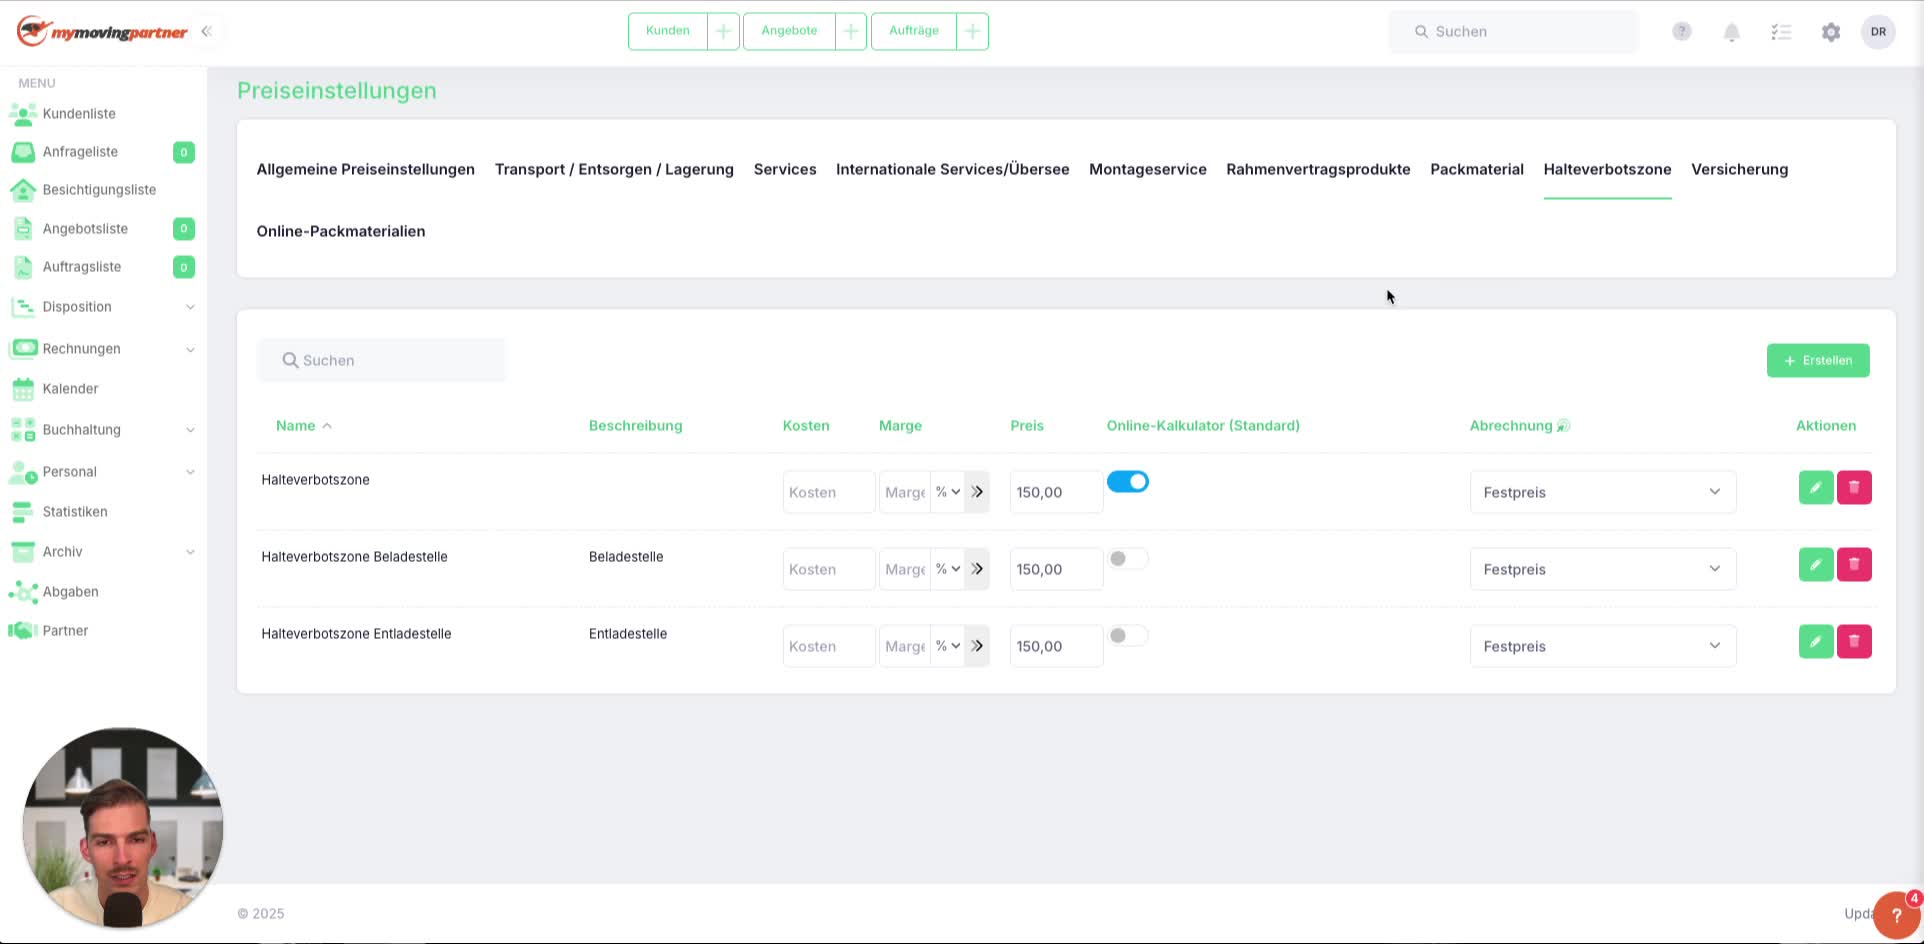1924x944 pixels.
Task: Add new Kunden with plus icon
Action: [x=723, y=31]
